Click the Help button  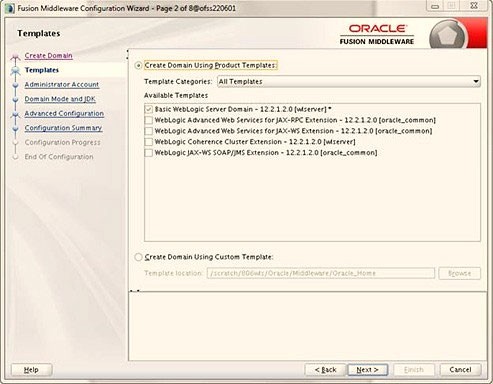click(31, 370)
